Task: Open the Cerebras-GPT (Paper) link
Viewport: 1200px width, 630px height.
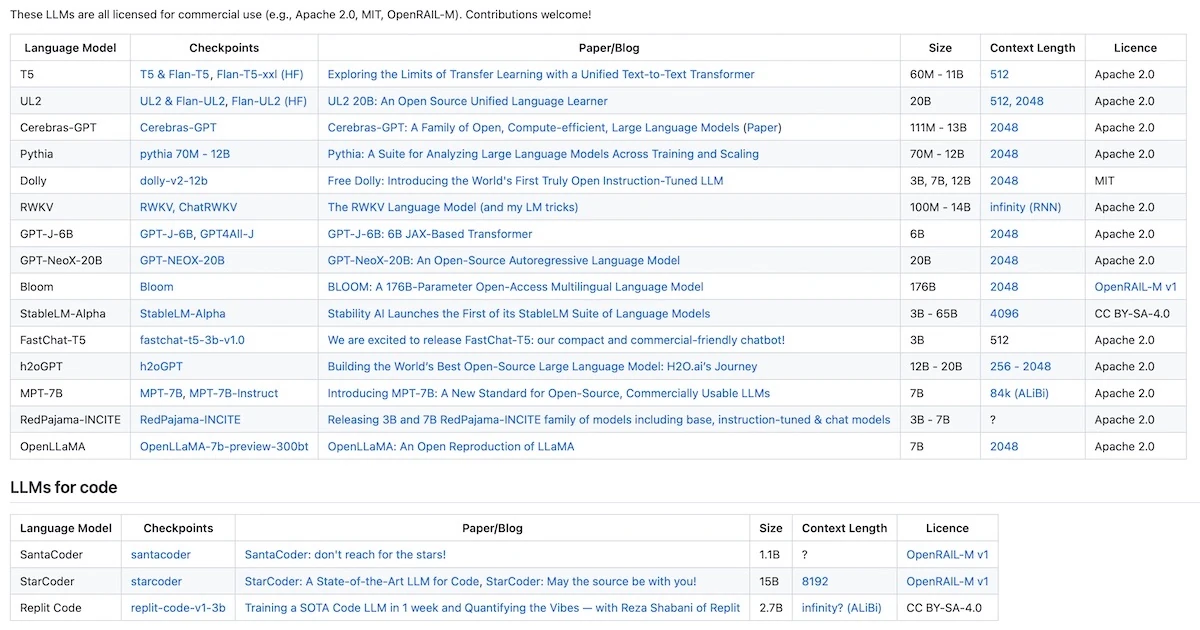Action: pyautogui.click(x=762, y=127)
